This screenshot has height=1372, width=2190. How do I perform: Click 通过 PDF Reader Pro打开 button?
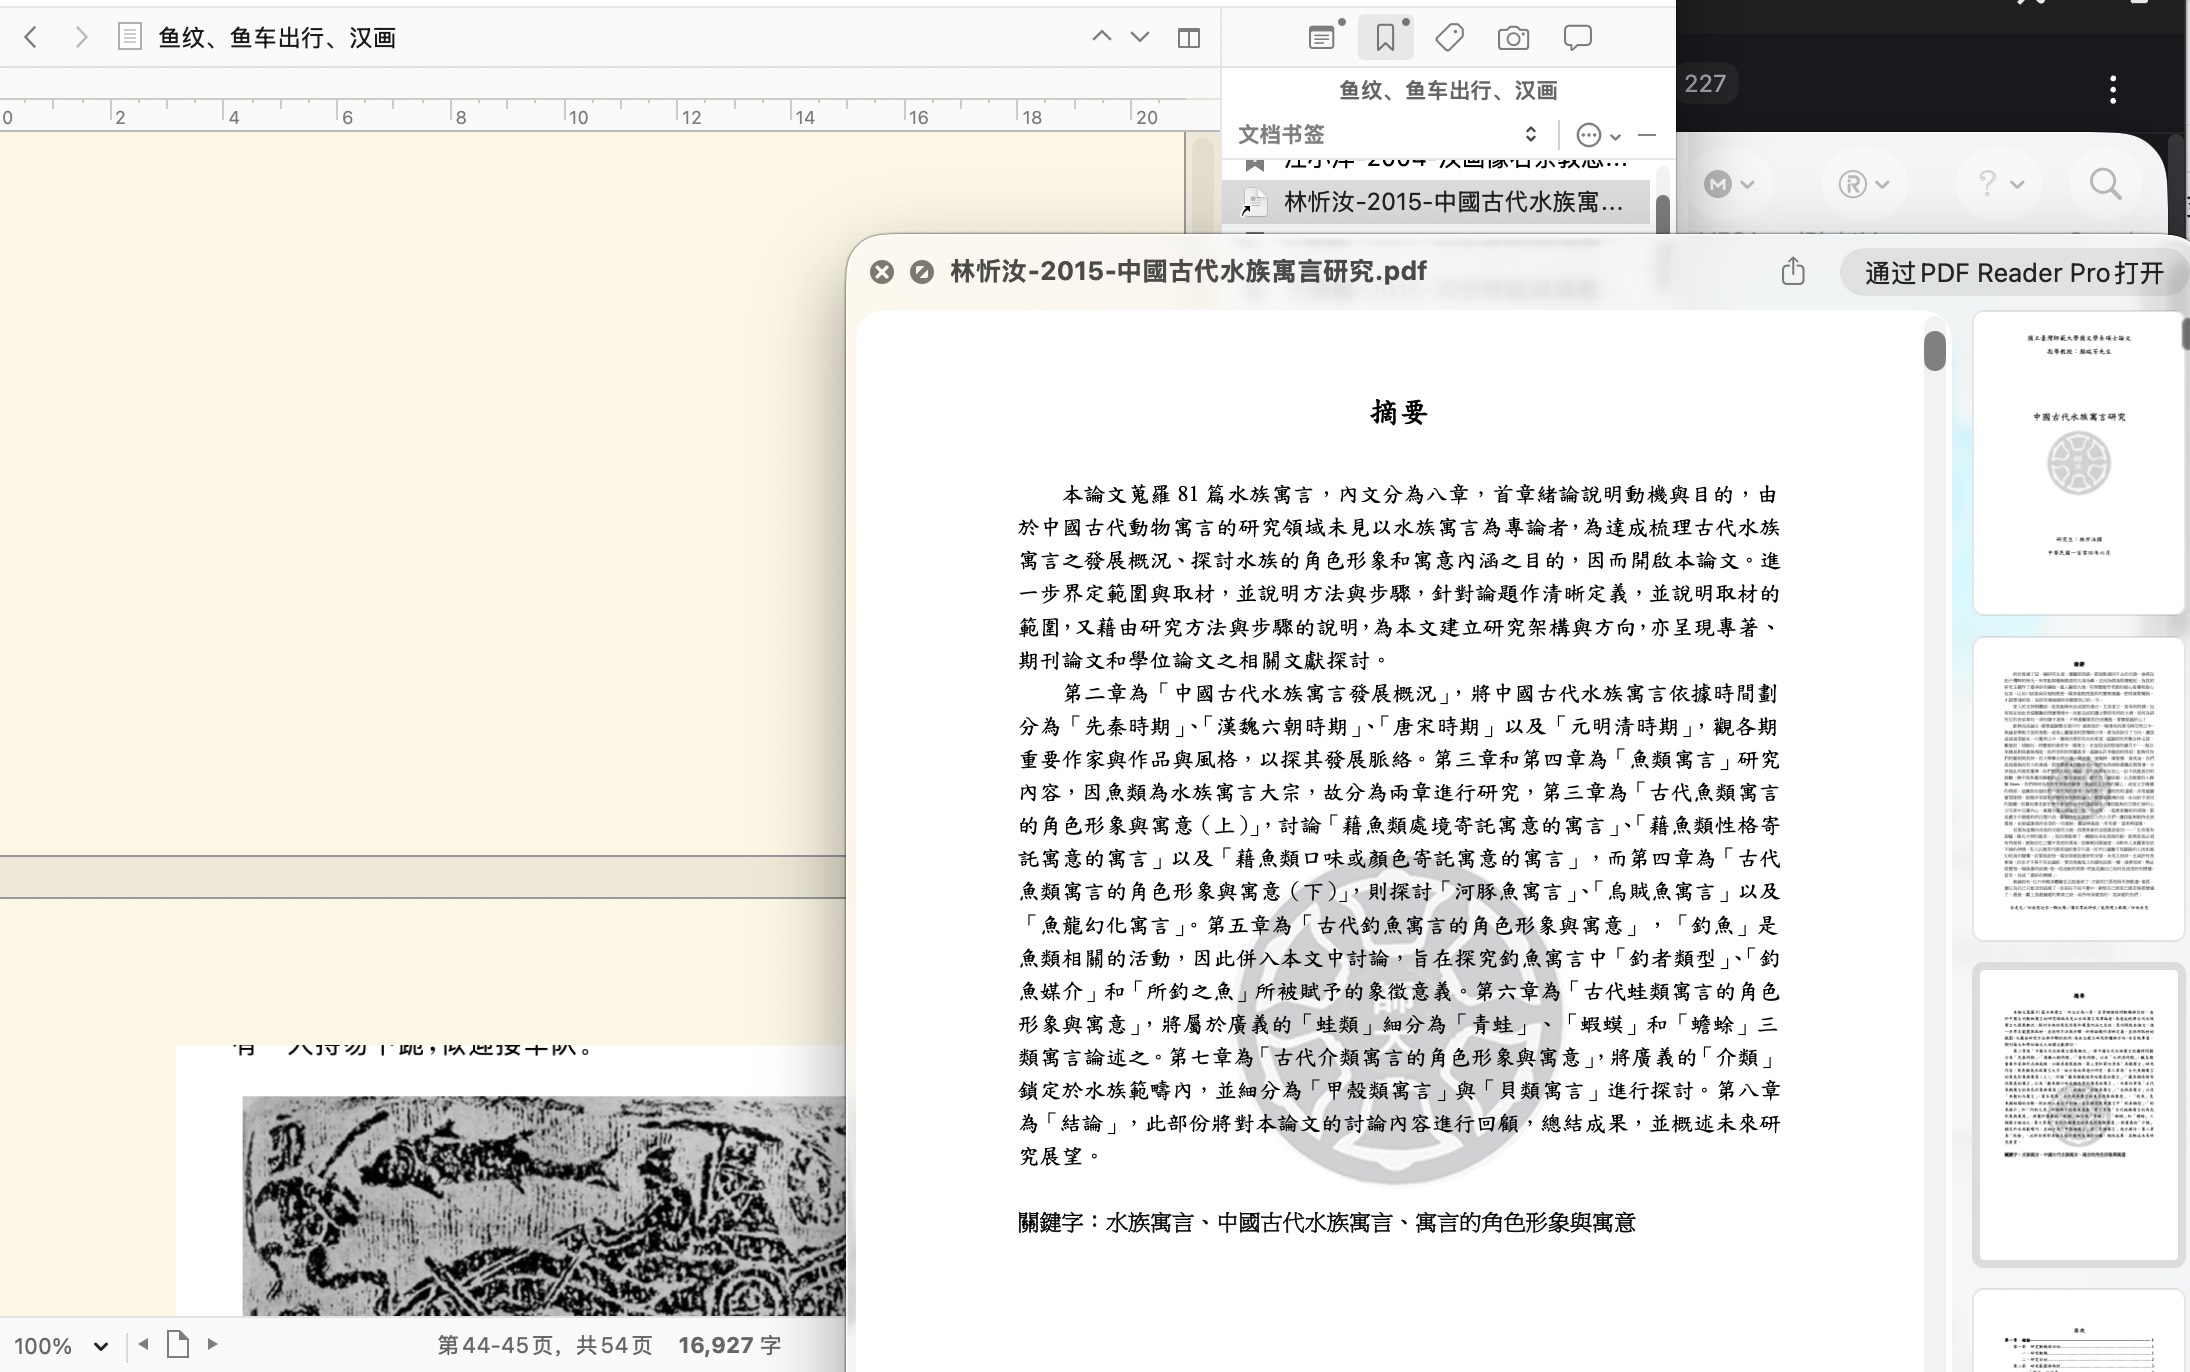[2013, 271]
